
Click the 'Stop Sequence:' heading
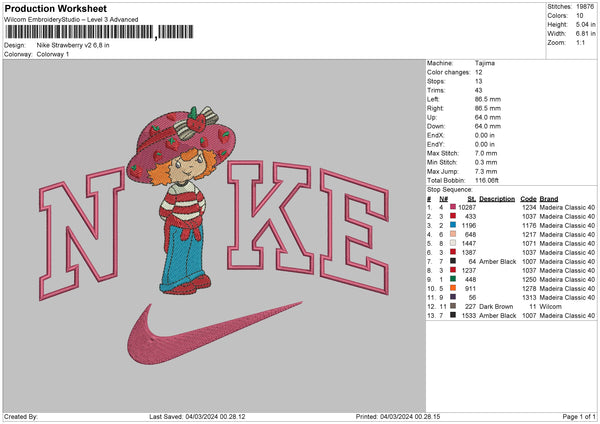450,189
